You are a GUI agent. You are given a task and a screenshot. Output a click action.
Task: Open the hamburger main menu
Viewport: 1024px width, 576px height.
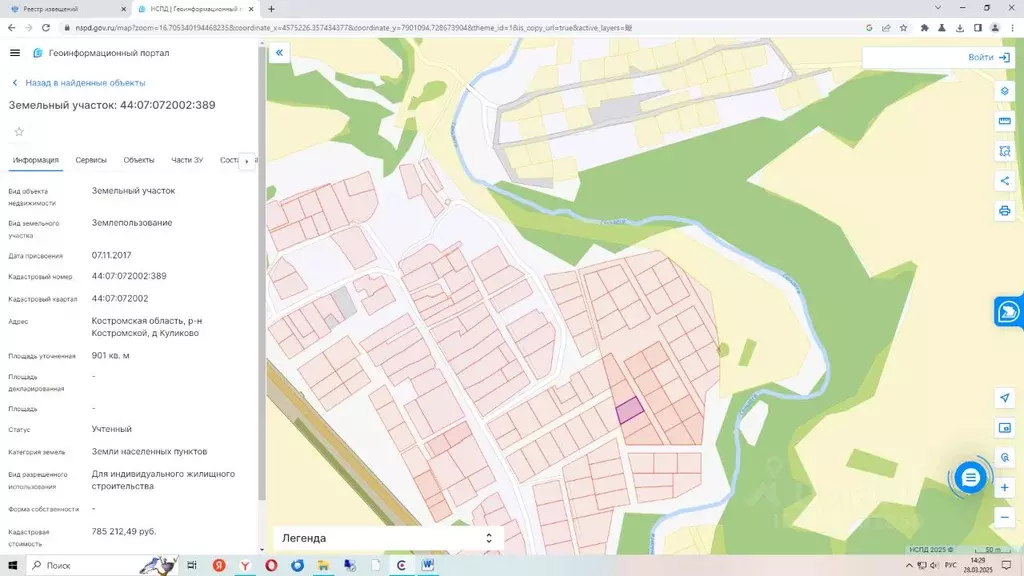pos(14,53)
